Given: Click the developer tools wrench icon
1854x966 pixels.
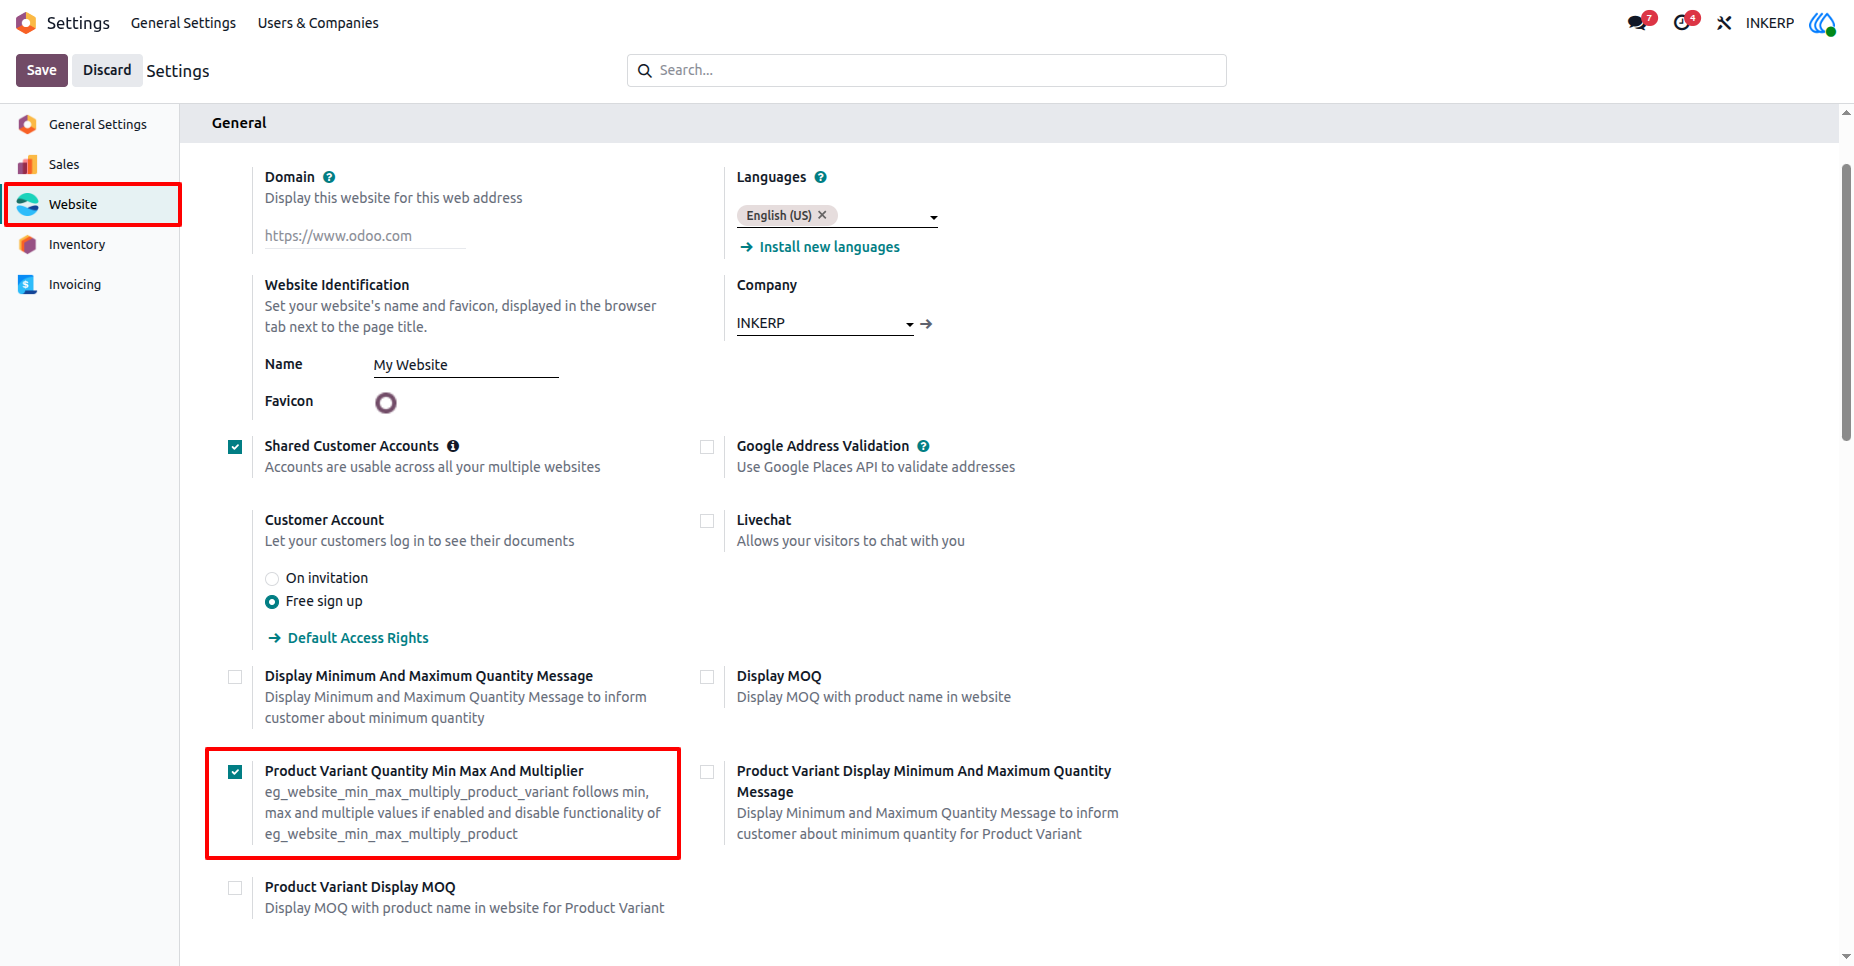Looking at the screenshot, I should tap(1724, 23).
